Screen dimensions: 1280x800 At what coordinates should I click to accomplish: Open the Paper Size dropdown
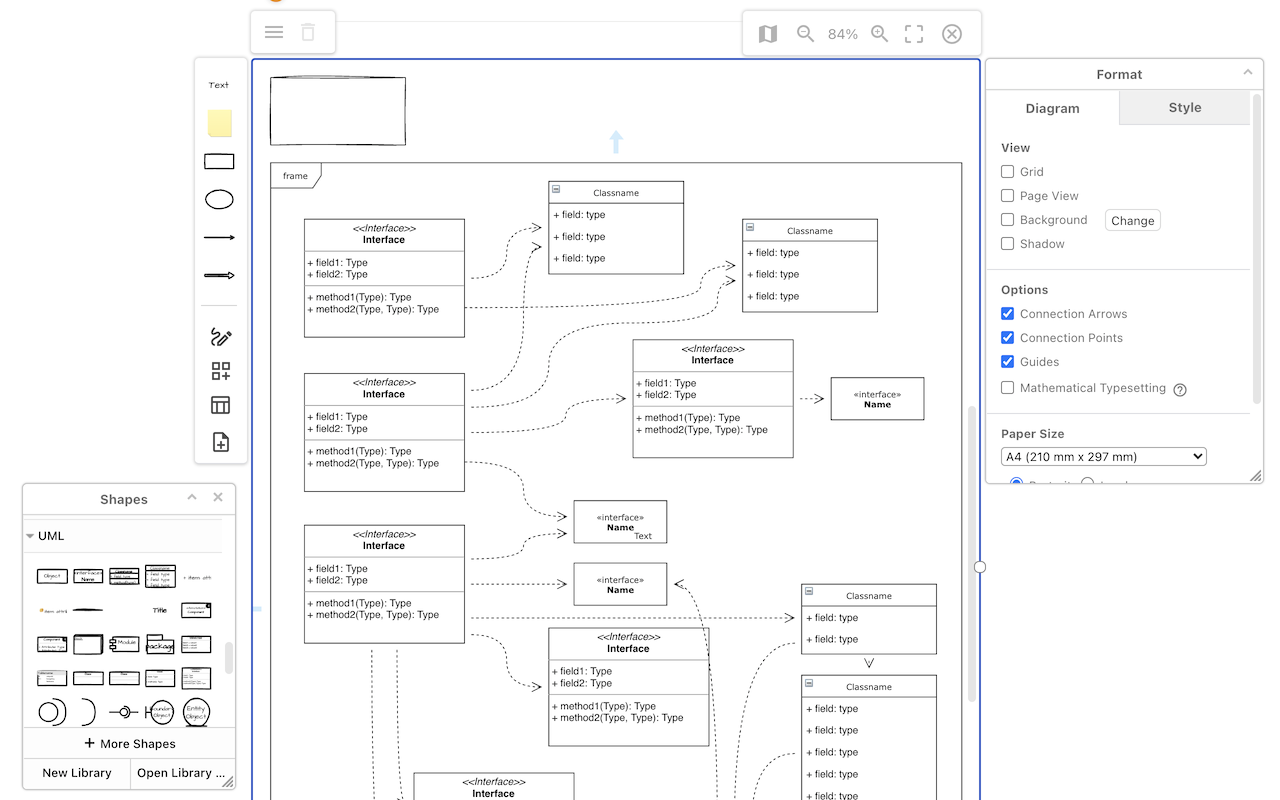(x=1103, y=456)
